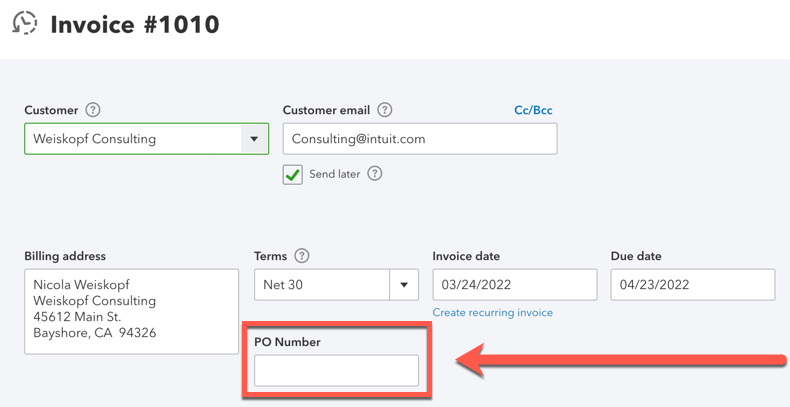This screenshot has width=790, height=407.
Task: Click the Send later label text
Action: [334, 174]
